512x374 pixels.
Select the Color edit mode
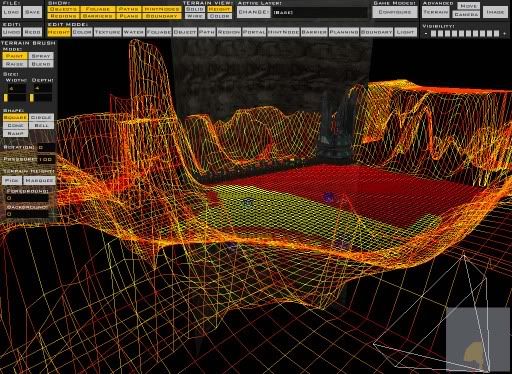pyautogui.click(x=82, y=32)
